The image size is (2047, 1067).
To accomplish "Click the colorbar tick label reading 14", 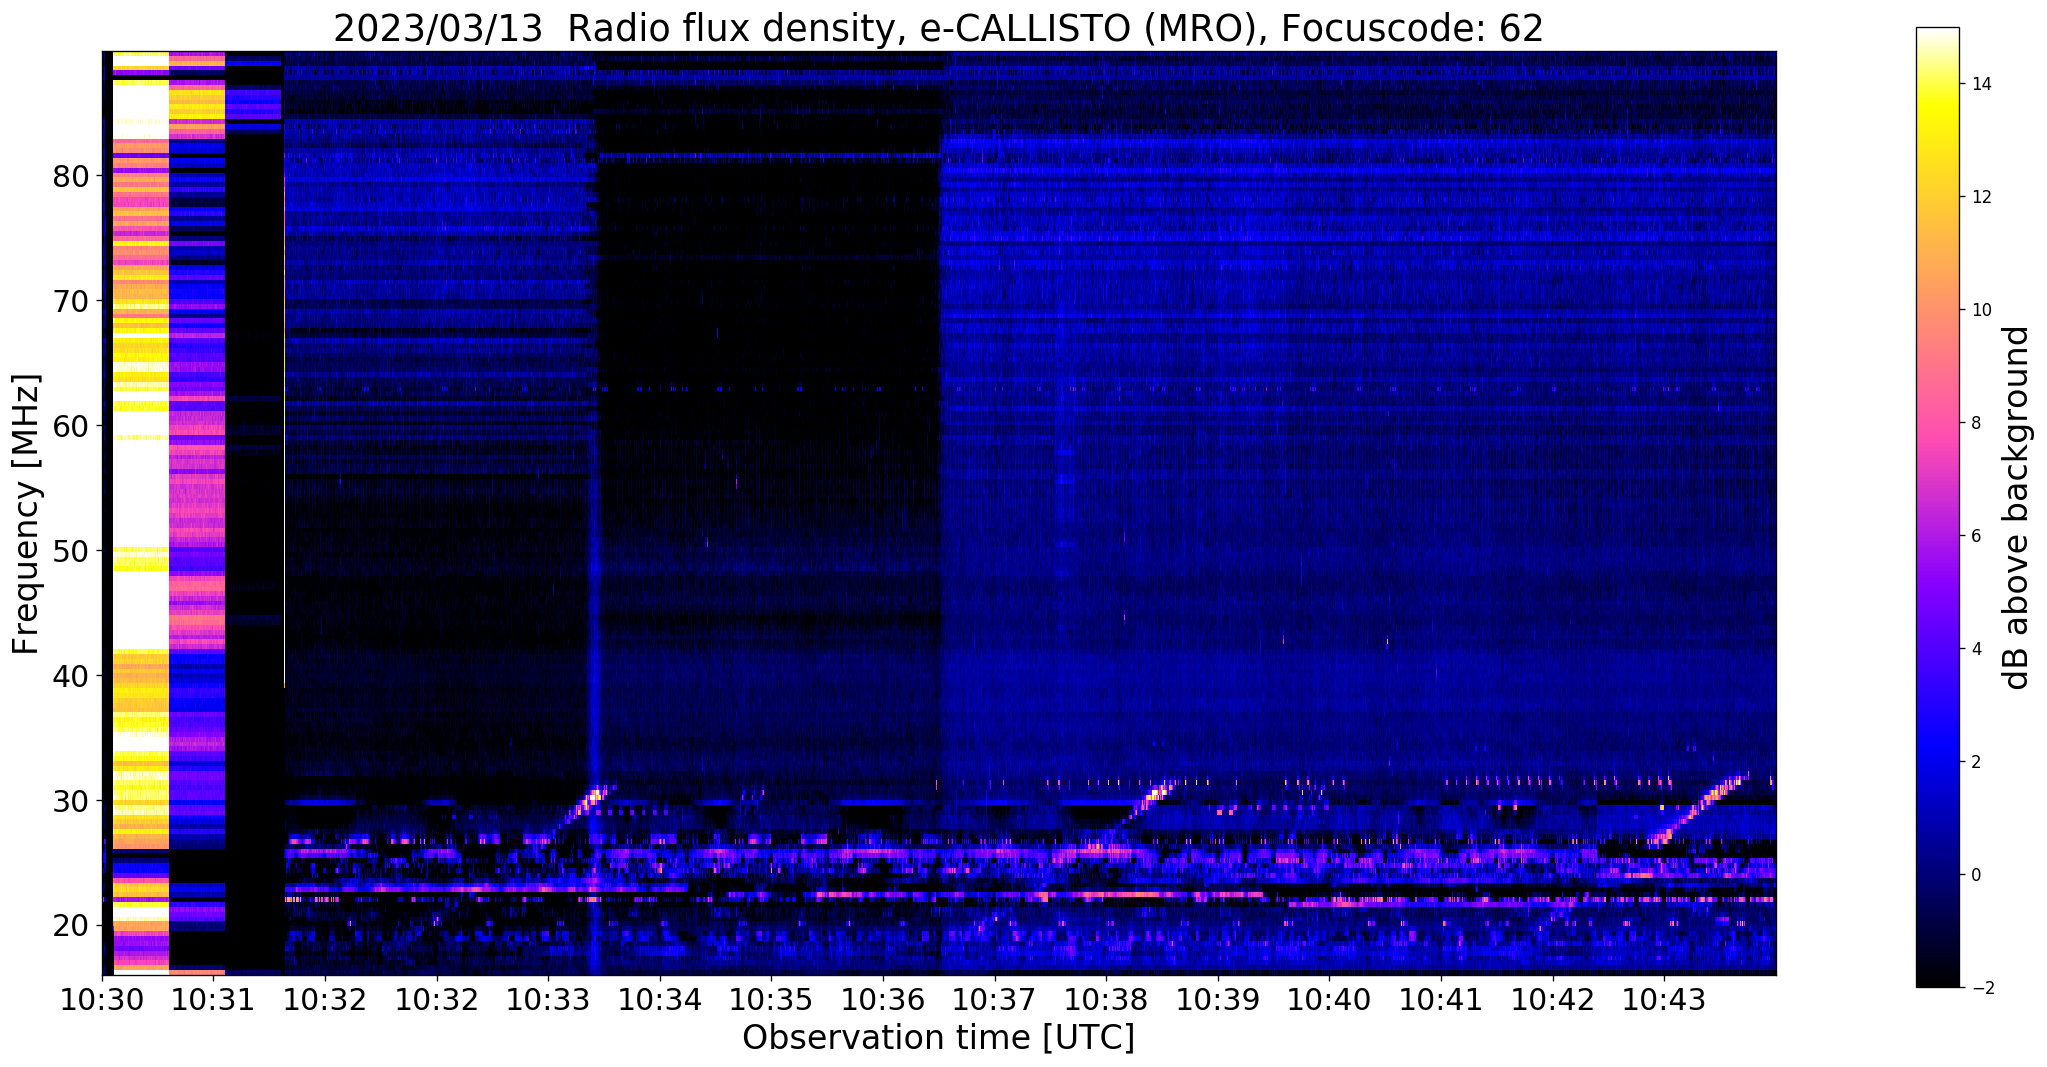I will pos(1981,84).
